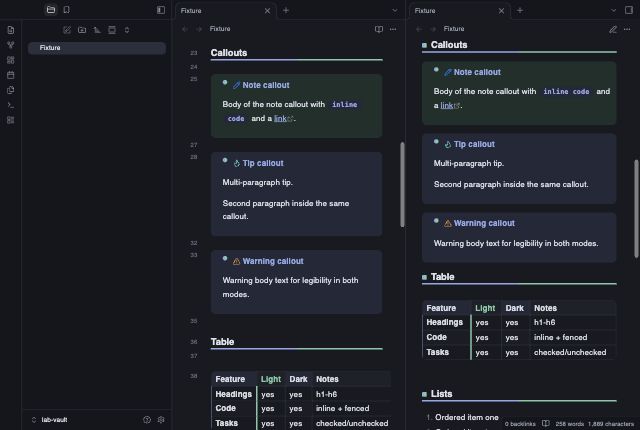Click the Lists heading in the right pane
This screenshot has height=430, width=640.
click(441, 394)
